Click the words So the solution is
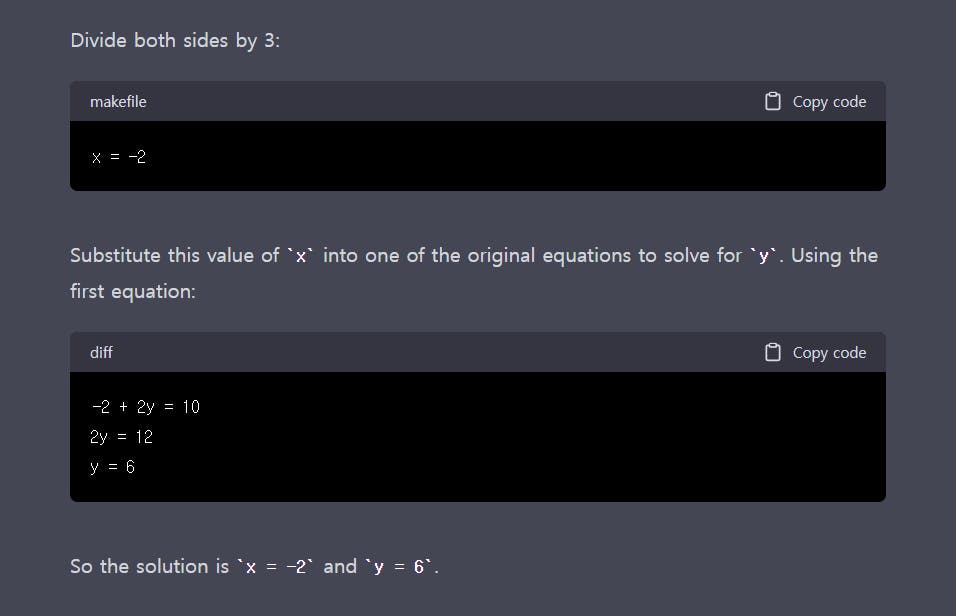Image resolution: width=956 pixels, height=616 pixels. pyautogui.click(x=149, y=567)
